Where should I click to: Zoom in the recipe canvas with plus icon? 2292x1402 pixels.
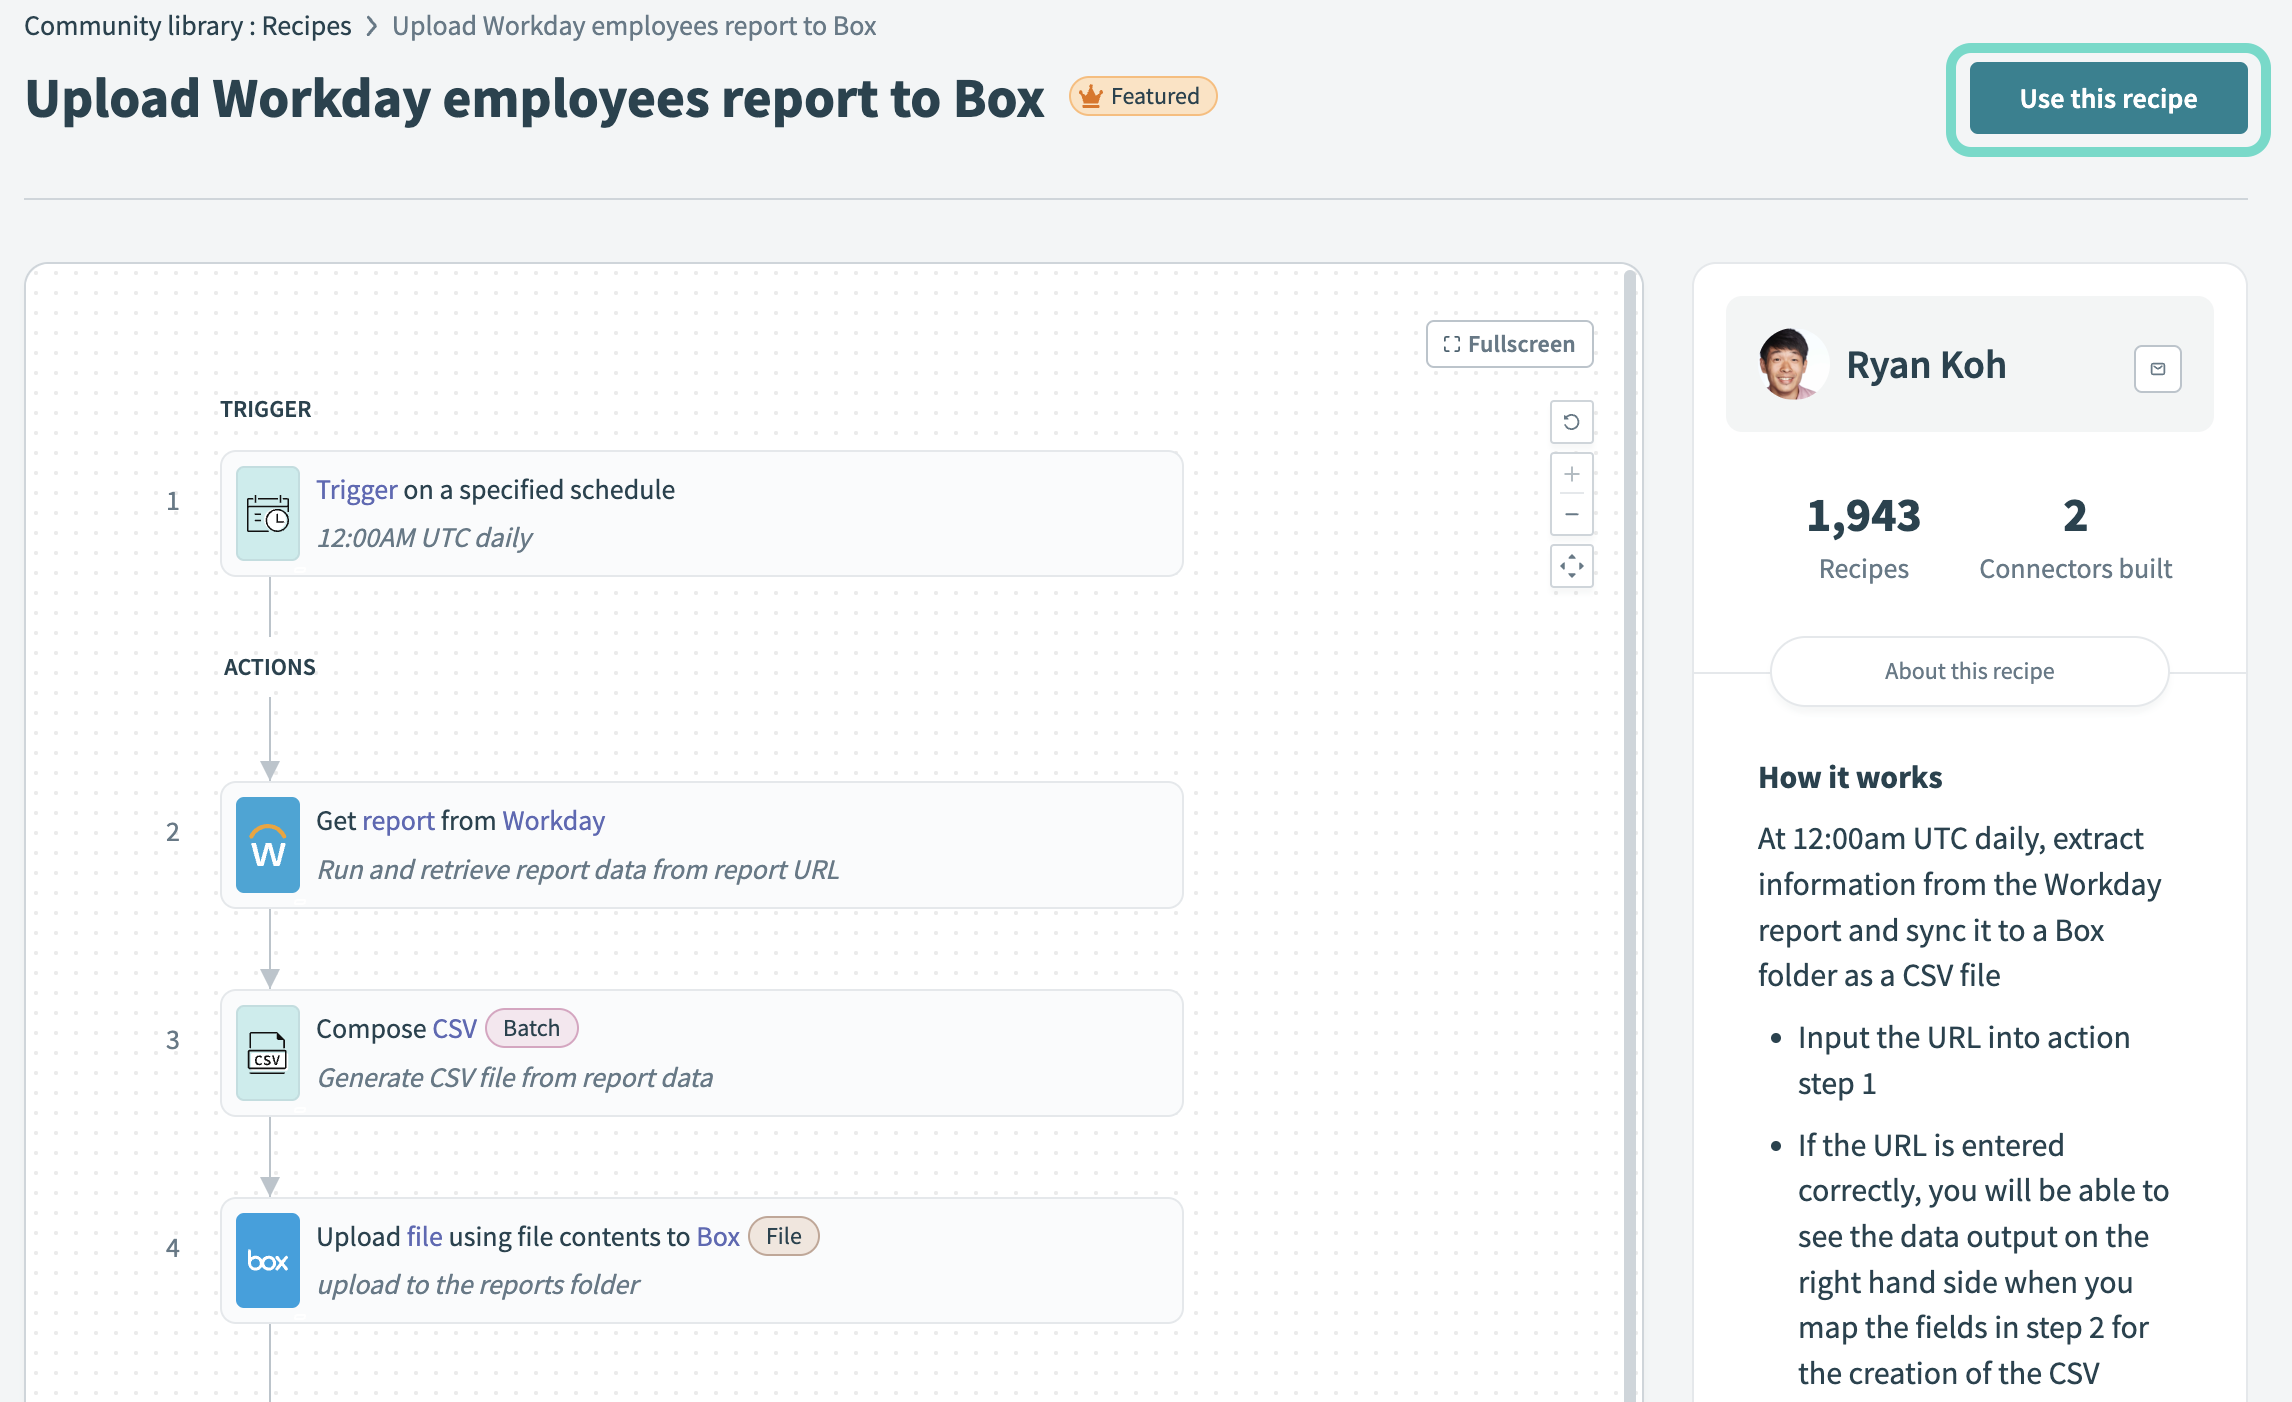tap(1571, 474)
